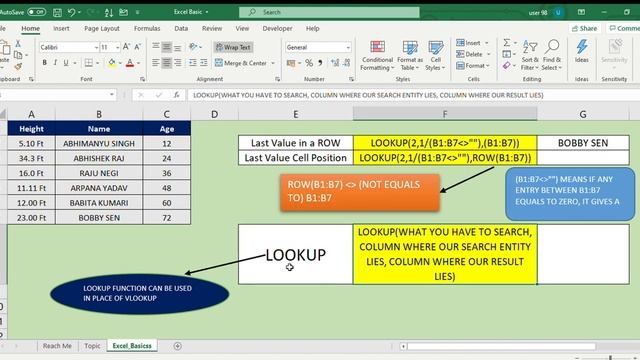The height and width of the screenshot is (360, 640).
Task: Click the Search box in title bar
Action: click(x=329, y=12)
